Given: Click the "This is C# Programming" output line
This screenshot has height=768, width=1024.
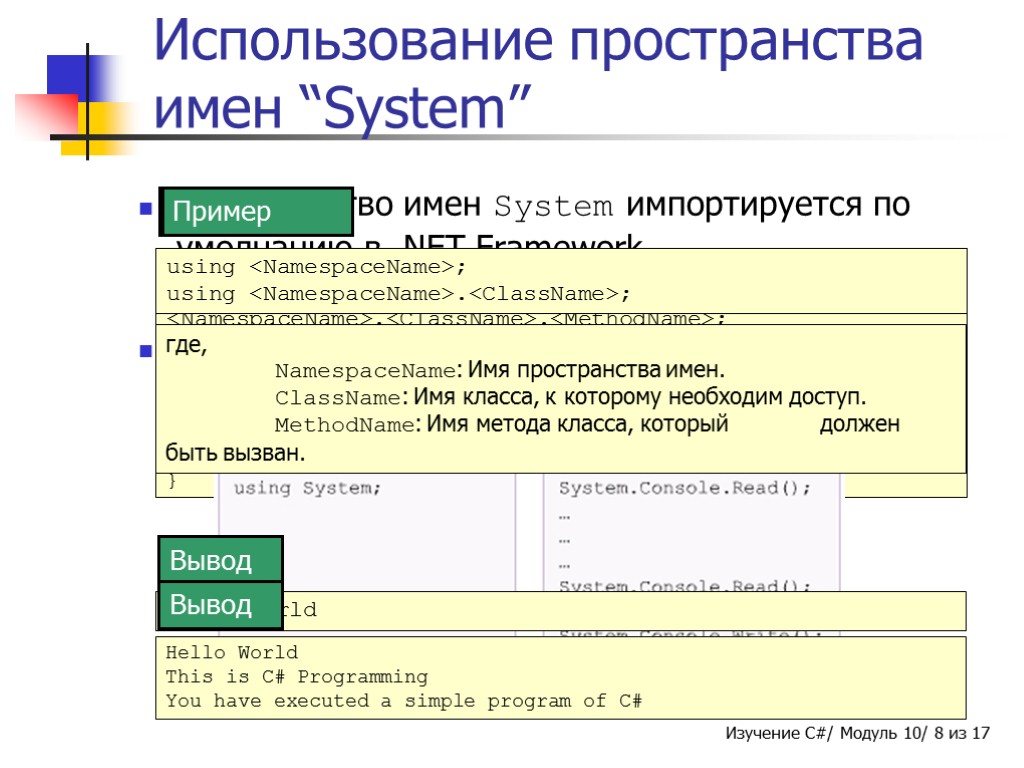Looking at the screenshot, I should click(297, 677).
